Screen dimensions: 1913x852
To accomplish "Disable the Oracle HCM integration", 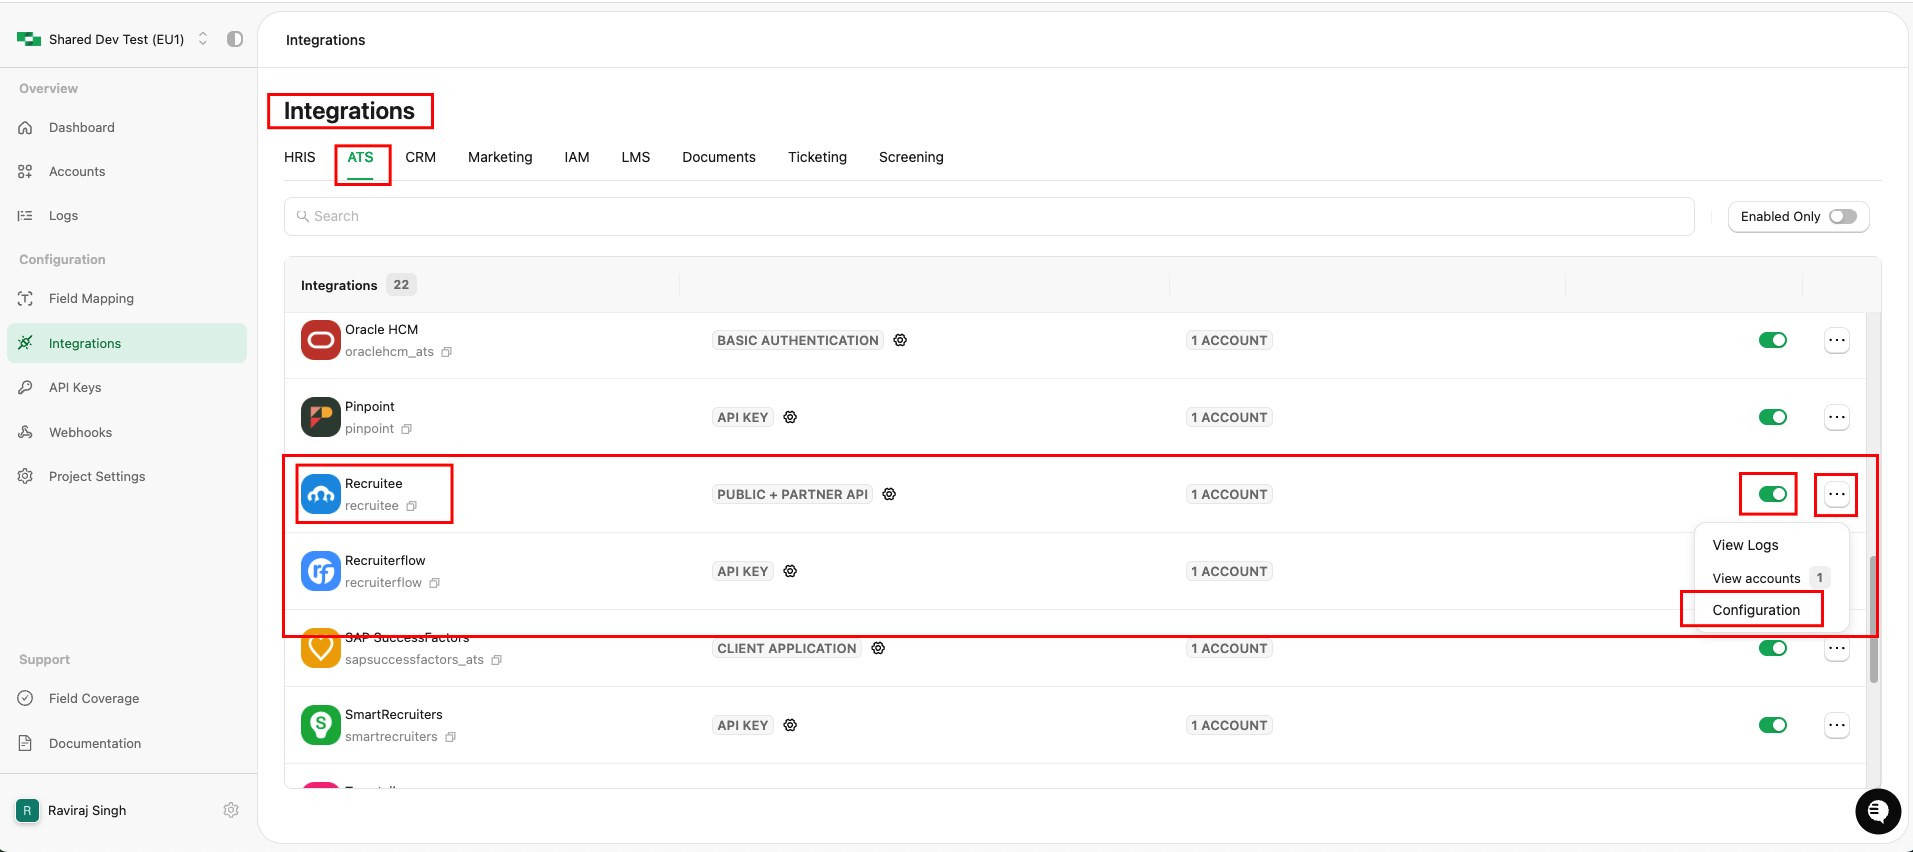I will point(1773,340).
